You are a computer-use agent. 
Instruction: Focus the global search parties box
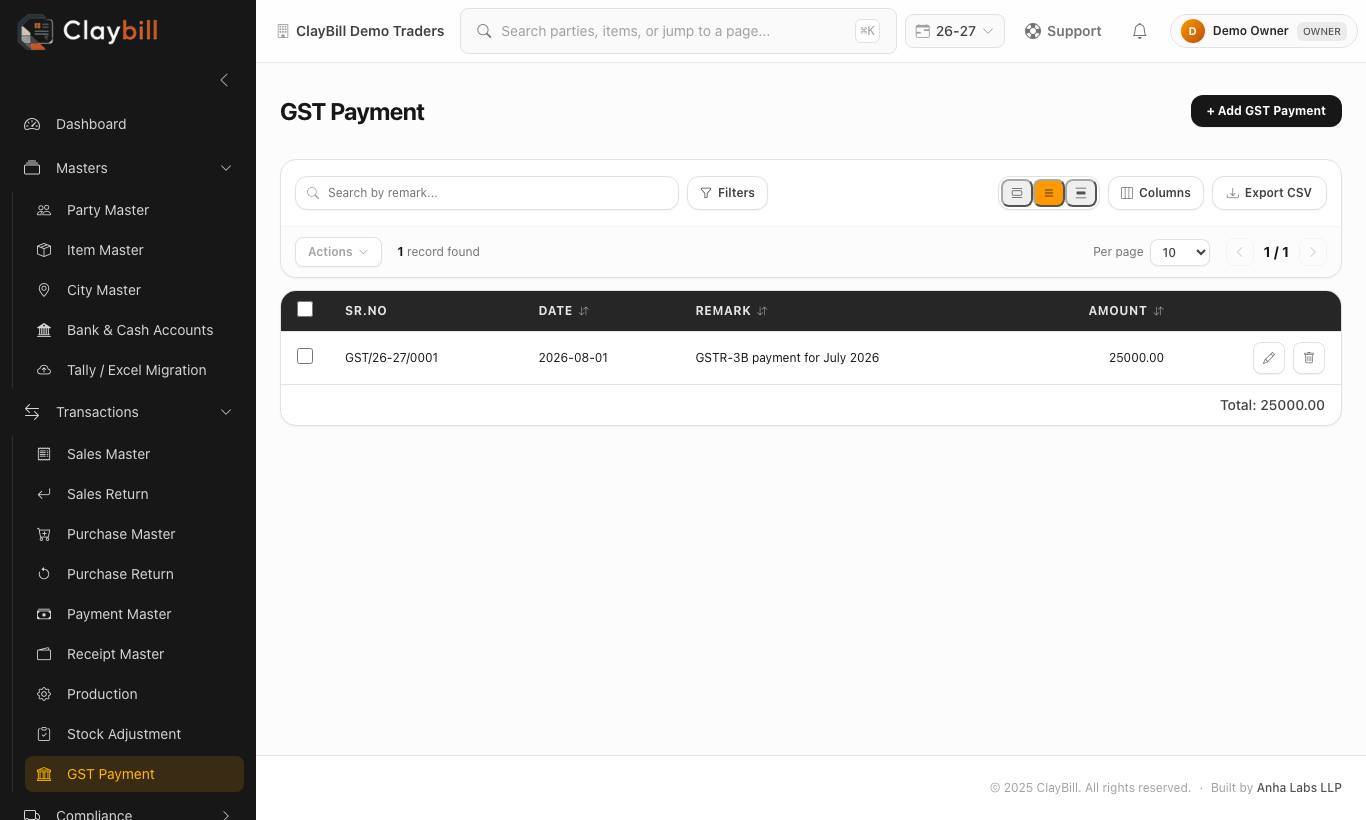pos(678,31)
